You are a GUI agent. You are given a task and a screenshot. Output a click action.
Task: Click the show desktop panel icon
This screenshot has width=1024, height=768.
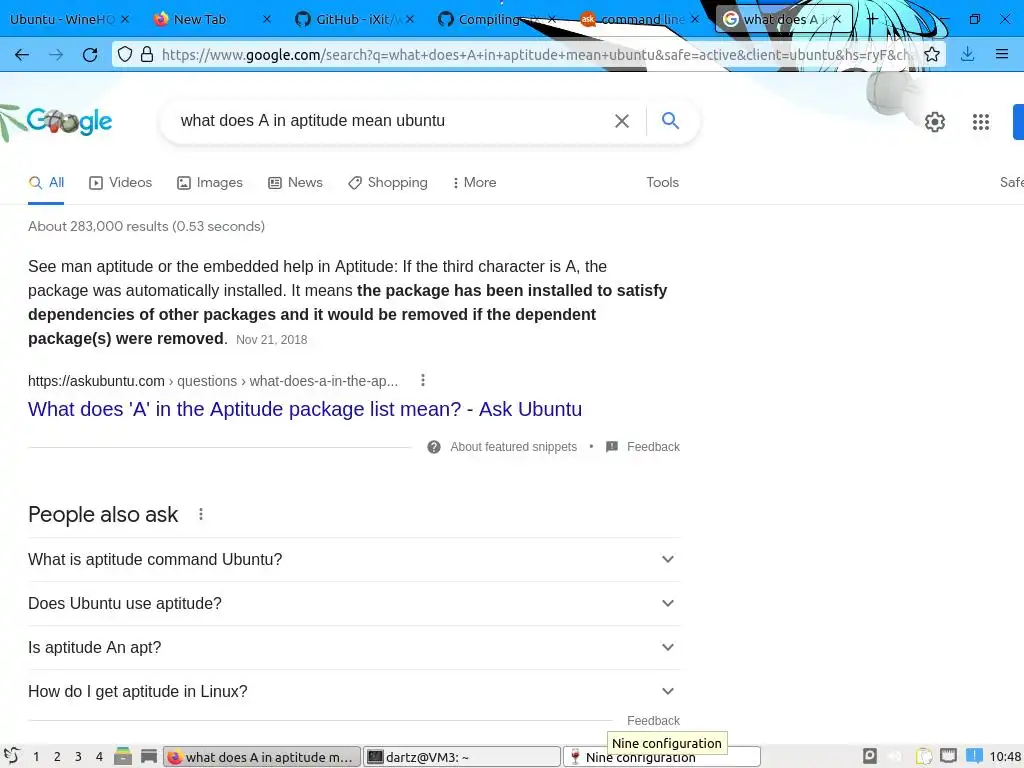[x=149, y=756]
